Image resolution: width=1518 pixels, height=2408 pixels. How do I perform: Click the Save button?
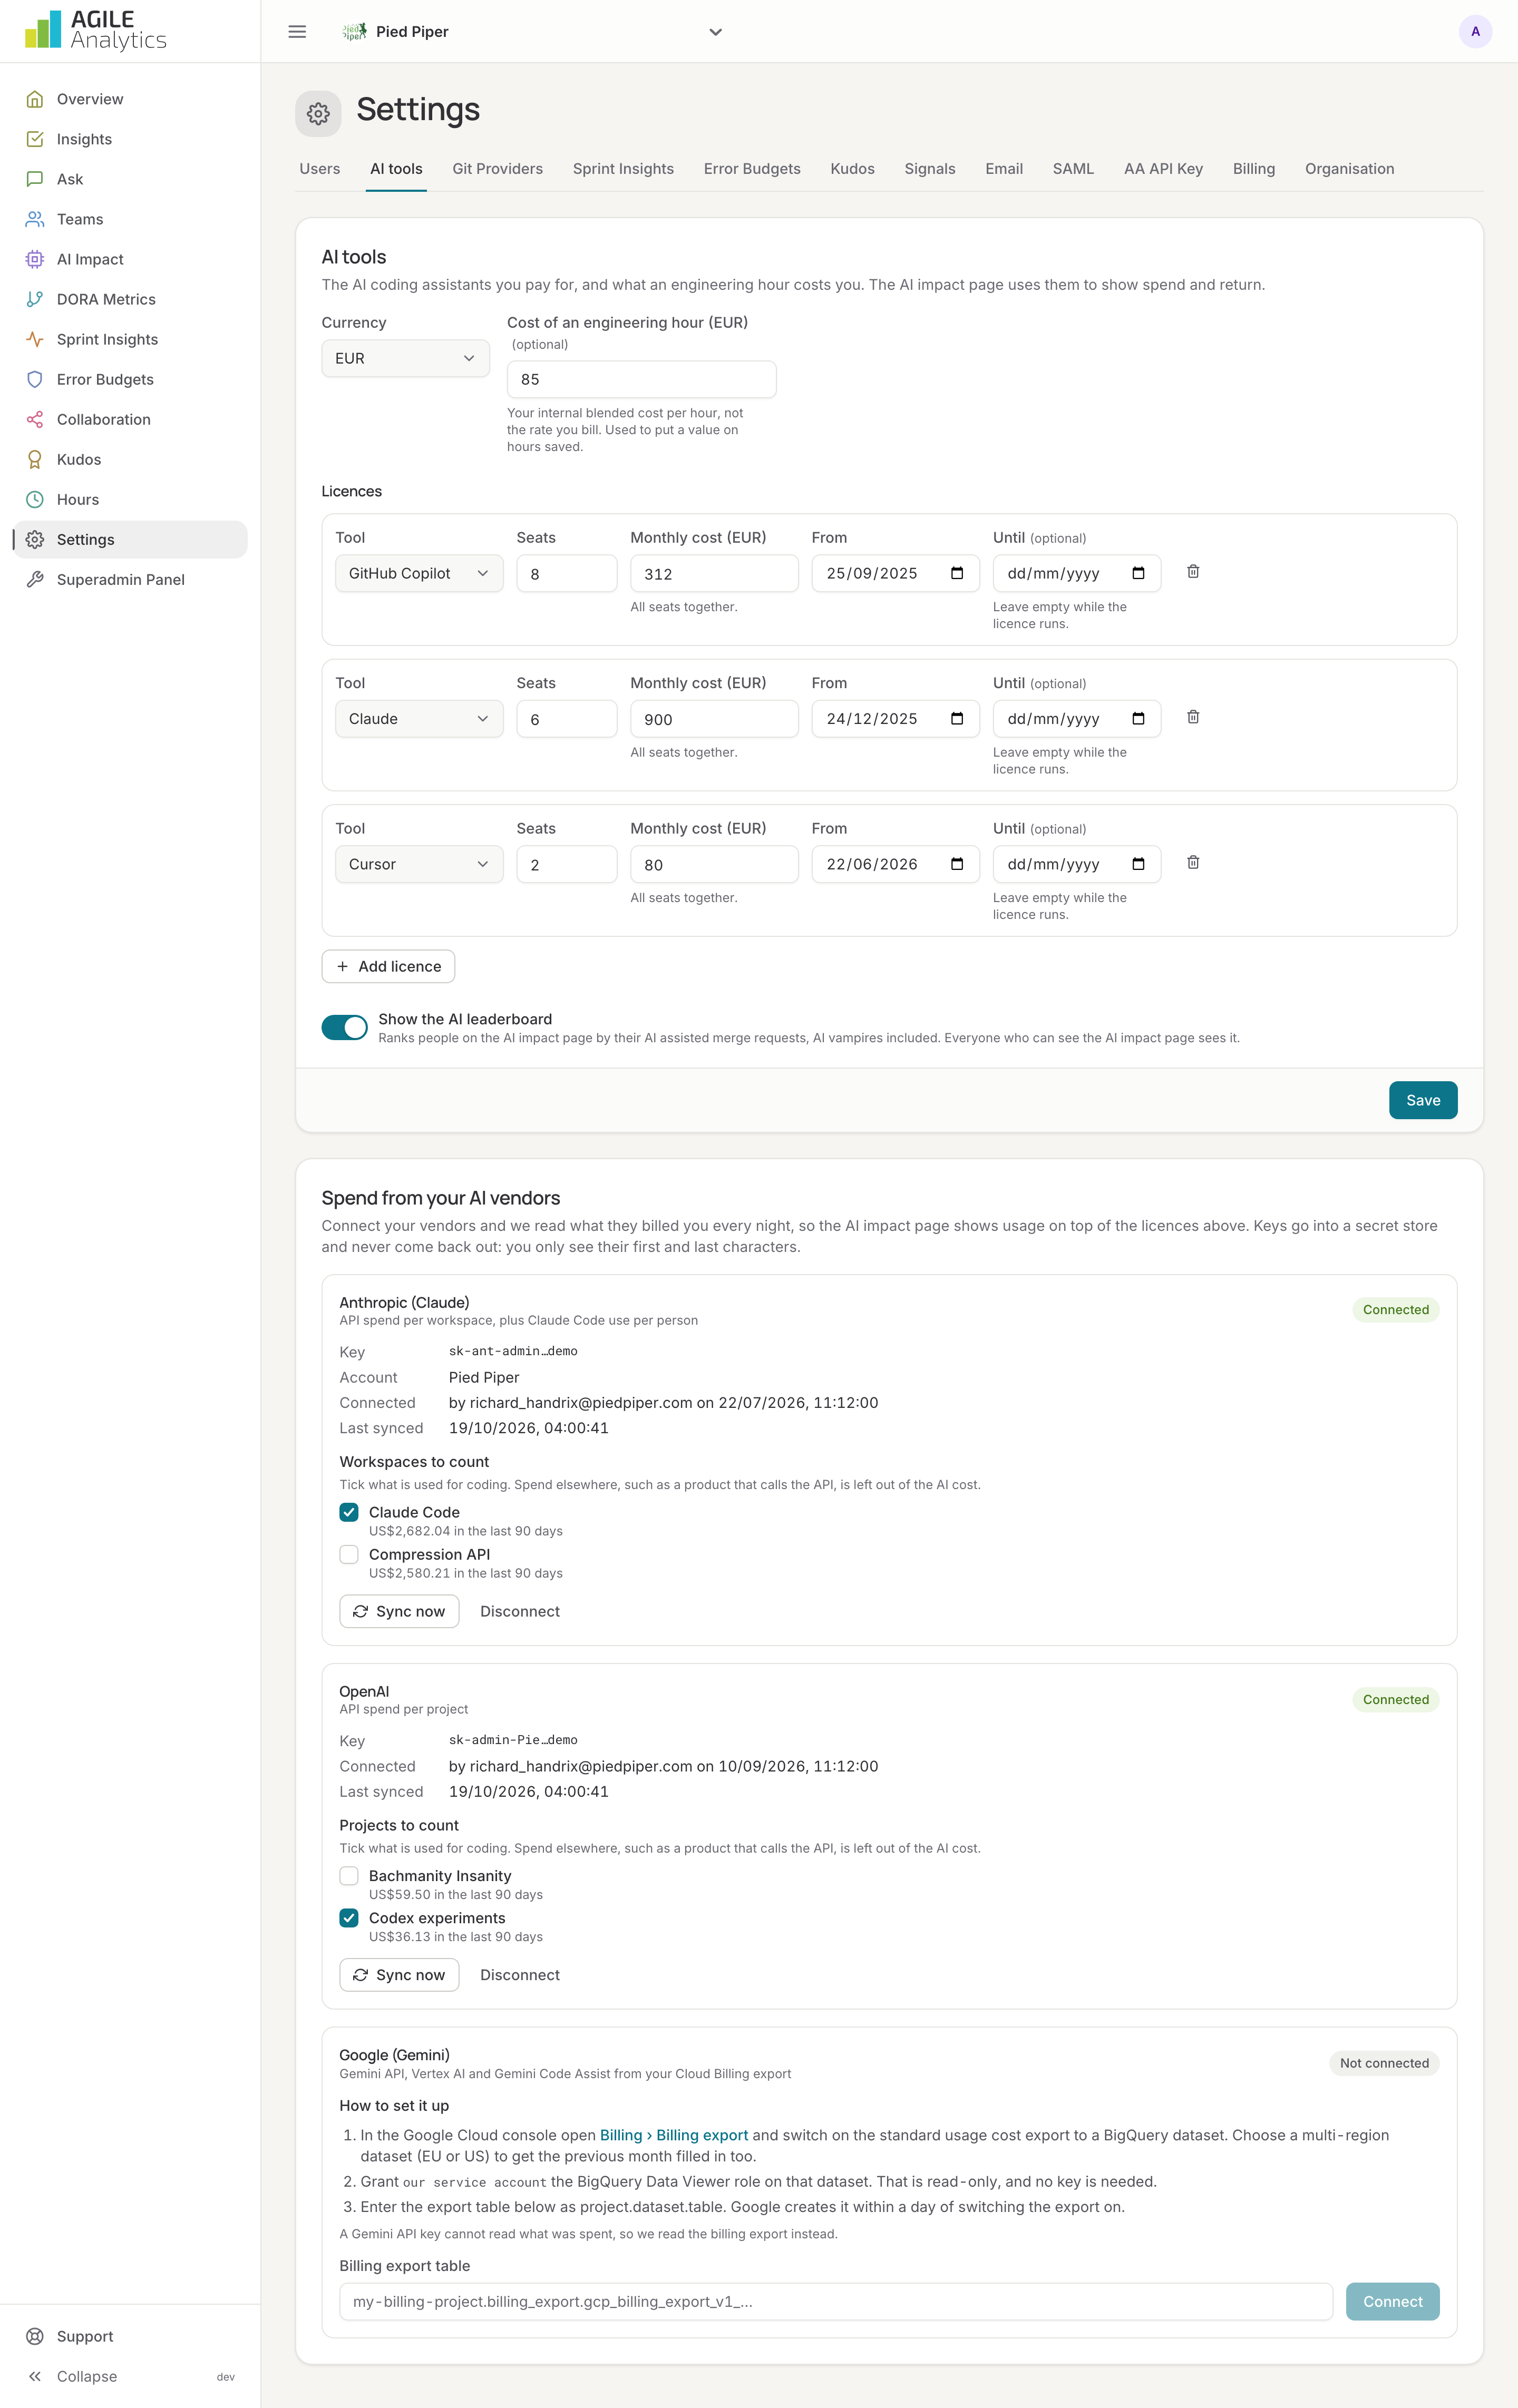click(x=1422, y=1100)
